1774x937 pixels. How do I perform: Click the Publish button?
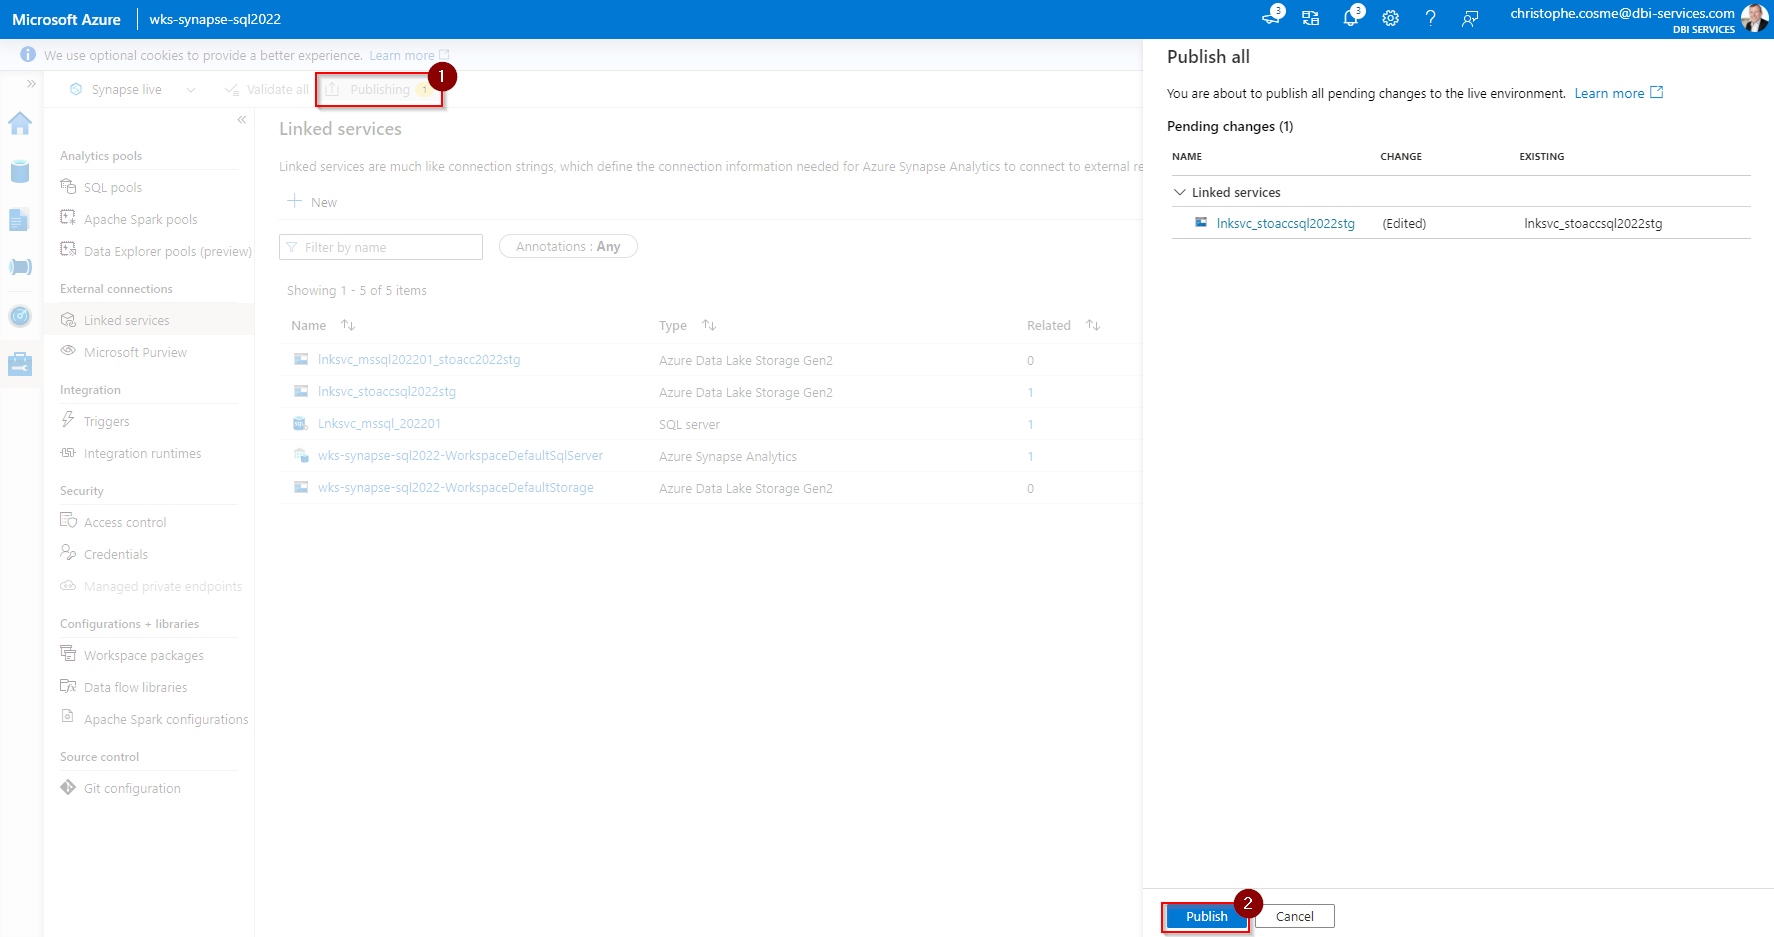[1206, 916]
